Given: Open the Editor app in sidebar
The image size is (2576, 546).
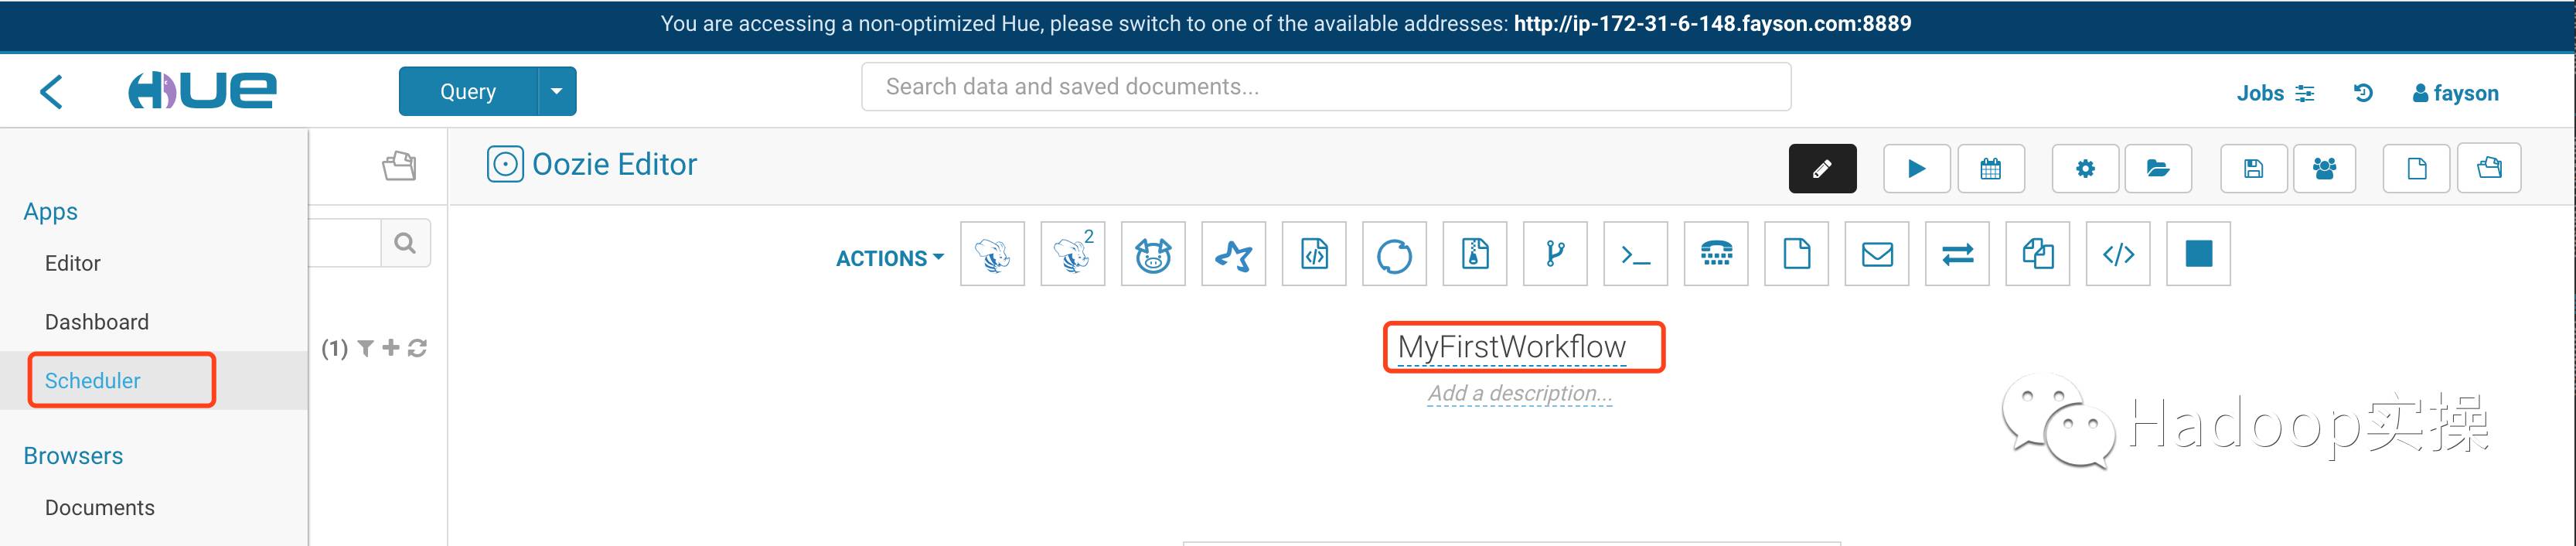Looking at the screenshot, I should pyautogui.click(x=73, y=263).
